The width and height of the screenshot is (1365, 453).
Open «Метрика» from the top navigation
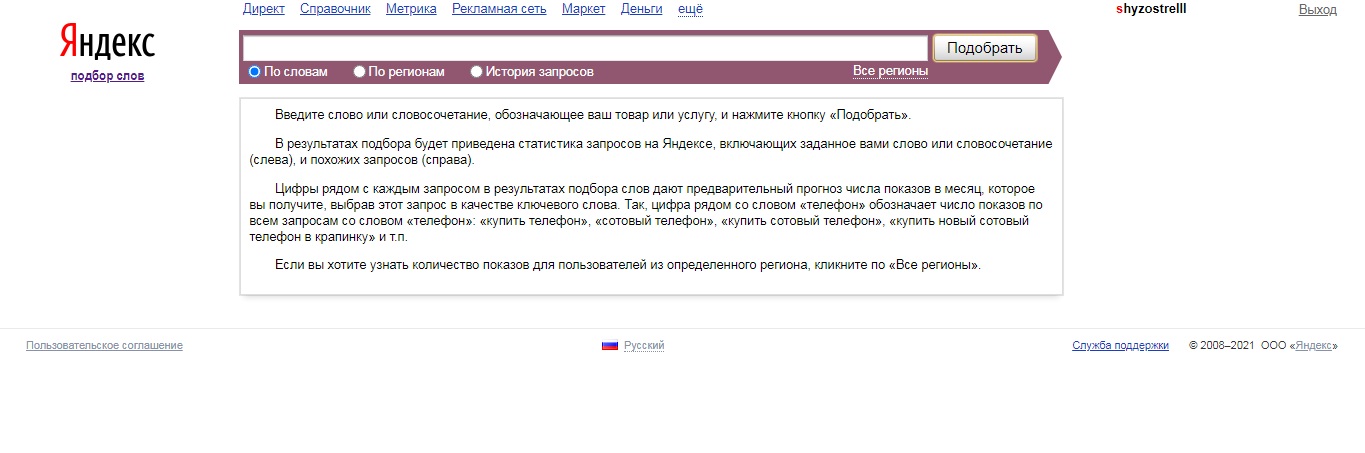(x=411, y=9)
